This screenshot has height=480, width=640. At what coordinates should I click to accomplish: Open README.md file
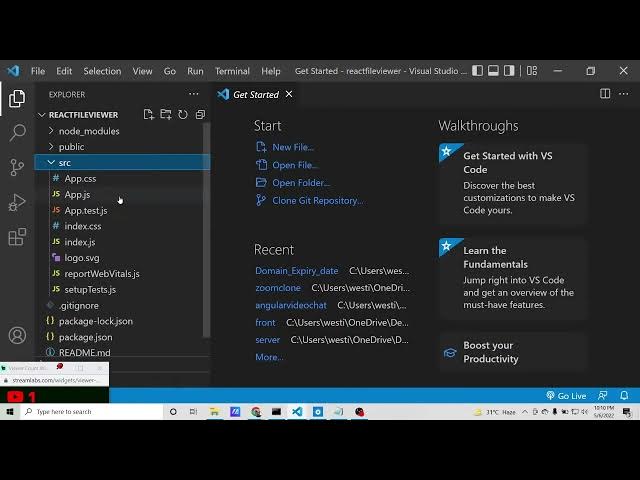click(123, 352)
